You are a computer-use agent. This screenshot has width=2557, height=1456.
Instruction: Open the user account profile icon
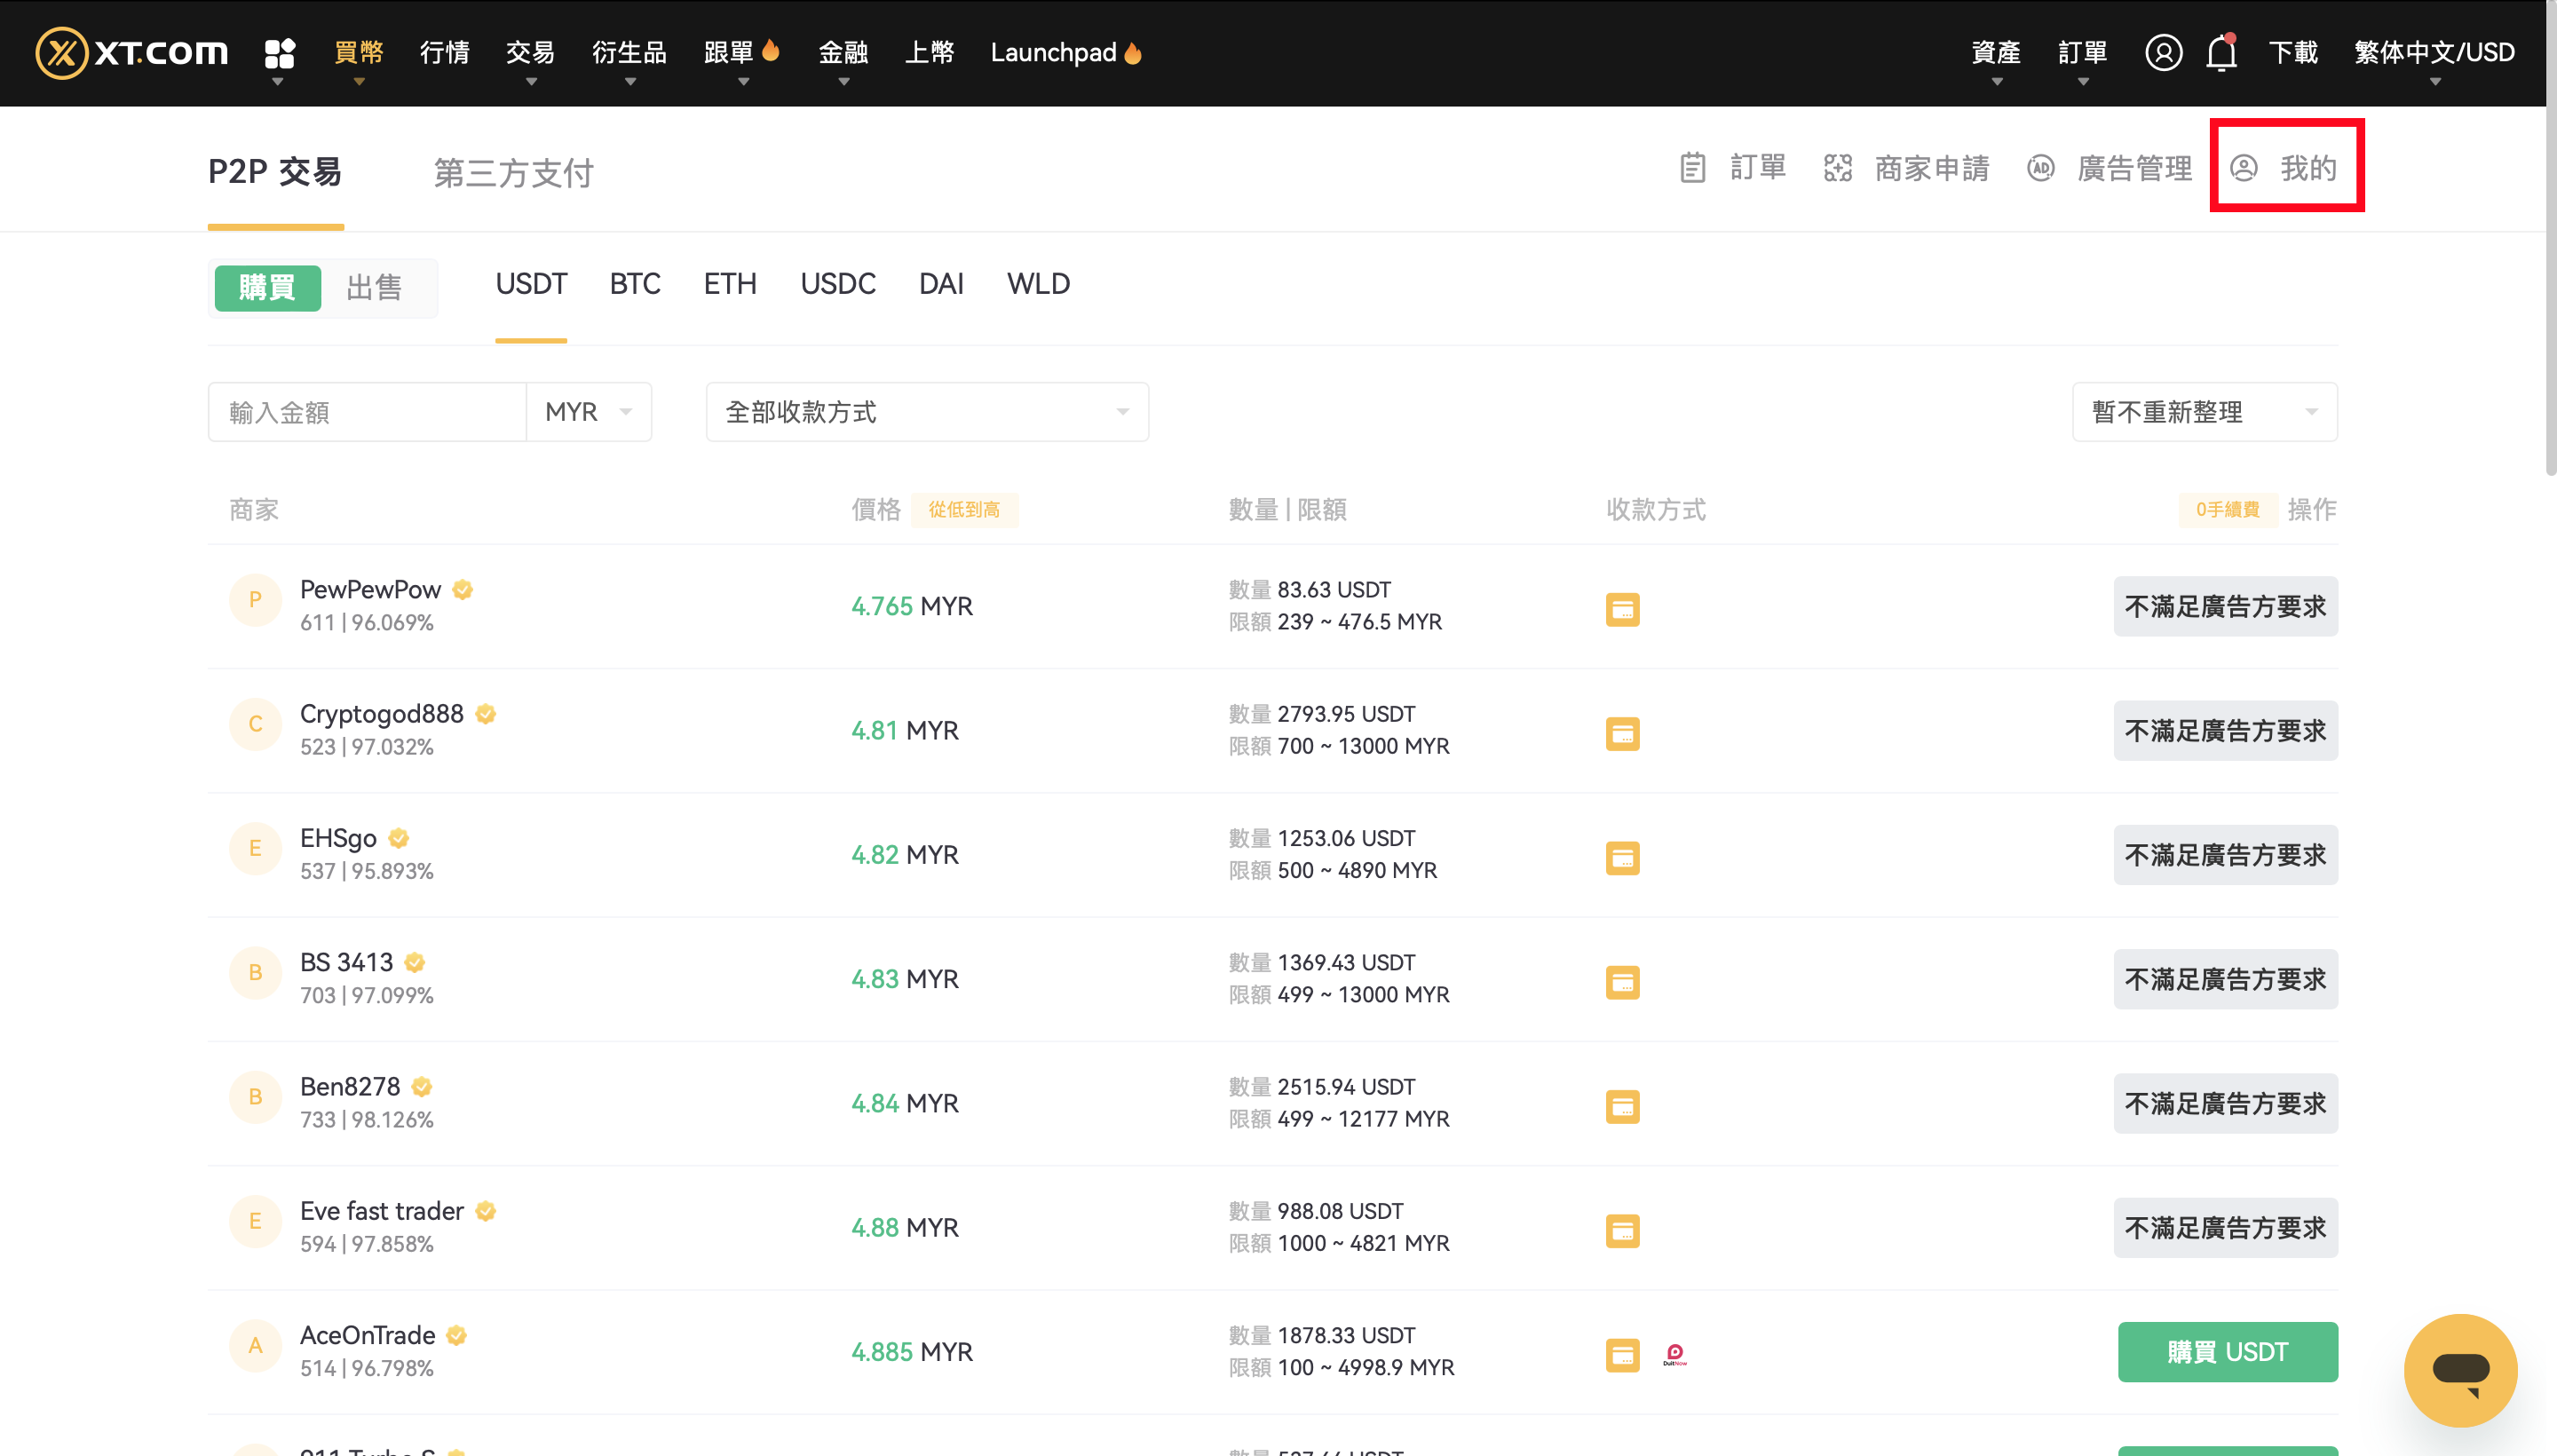(2163, 52)
